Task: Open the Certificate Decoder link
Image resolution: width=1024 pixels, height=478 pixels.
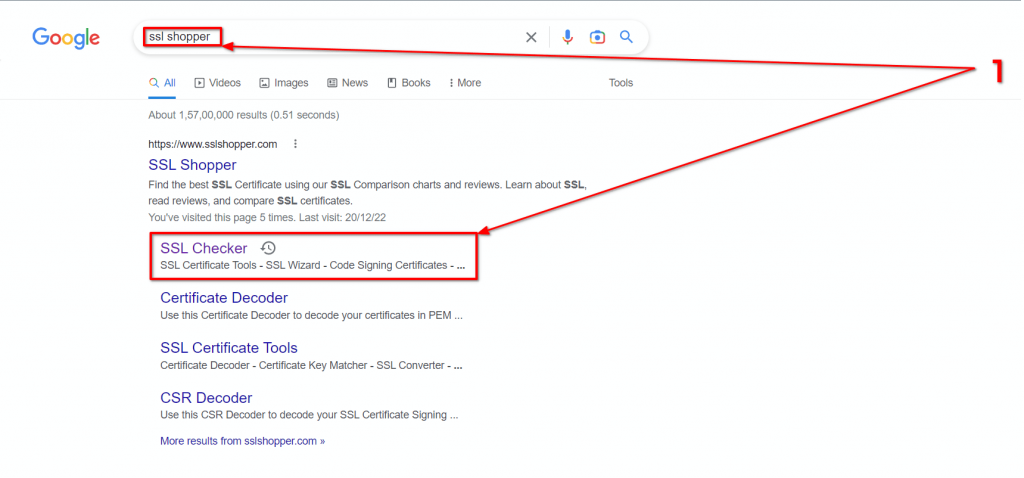Action: point(224,298)
